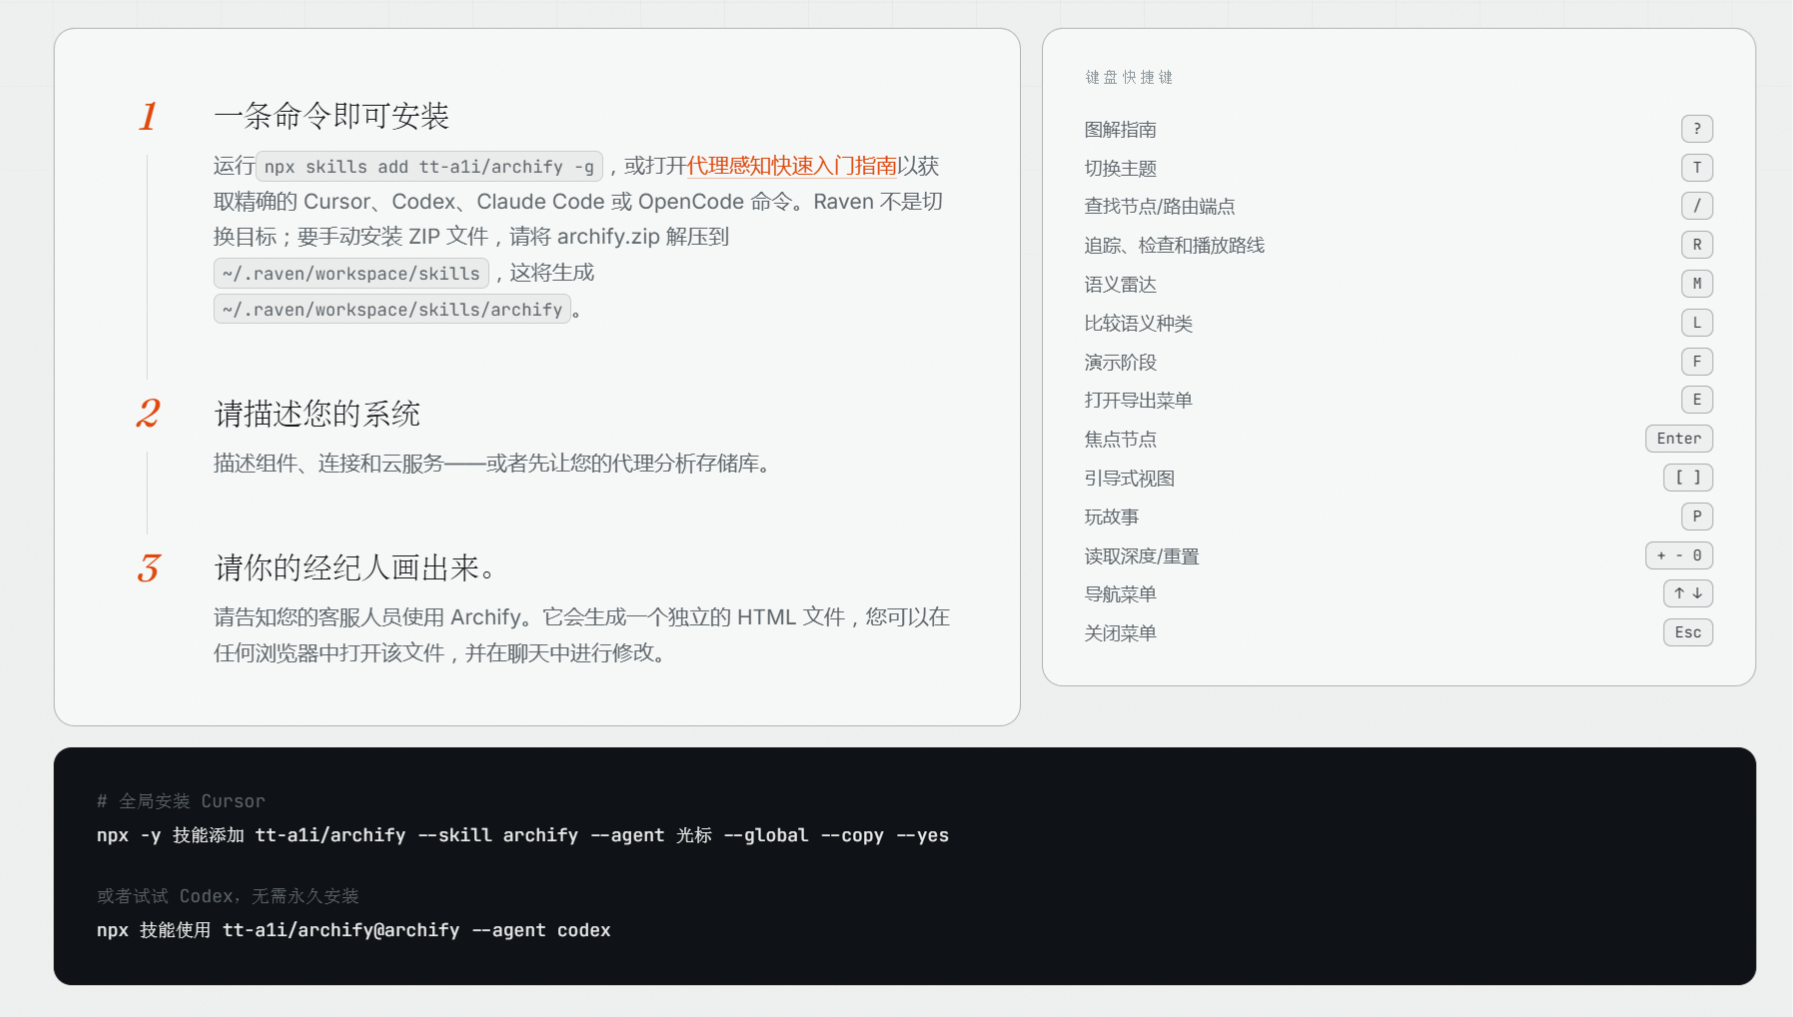Click the 焦点节点 shortcut label

pyautogui.click(x=1121, y=439)
